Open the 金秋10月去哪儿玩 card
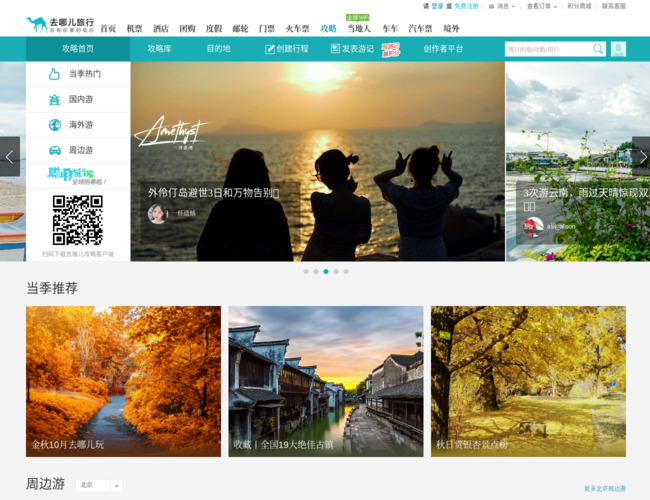The height and width of the screenshot is (500, 650). 124,381
